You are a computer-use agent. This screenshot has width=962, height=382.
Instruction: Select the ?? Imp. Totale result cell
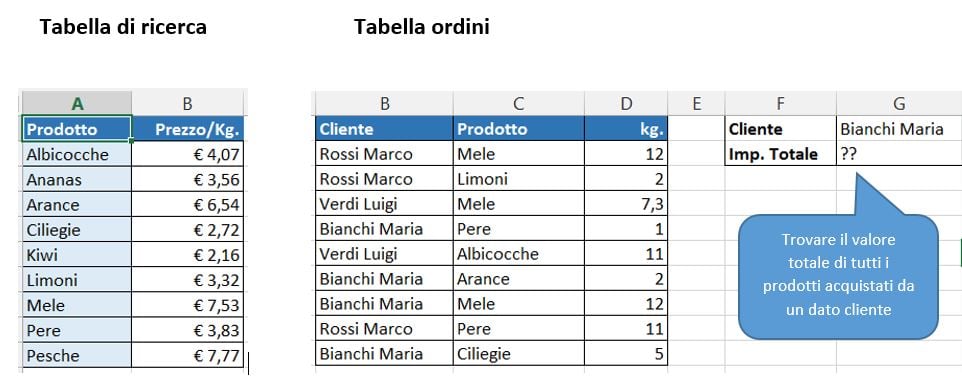coord(899,154)
